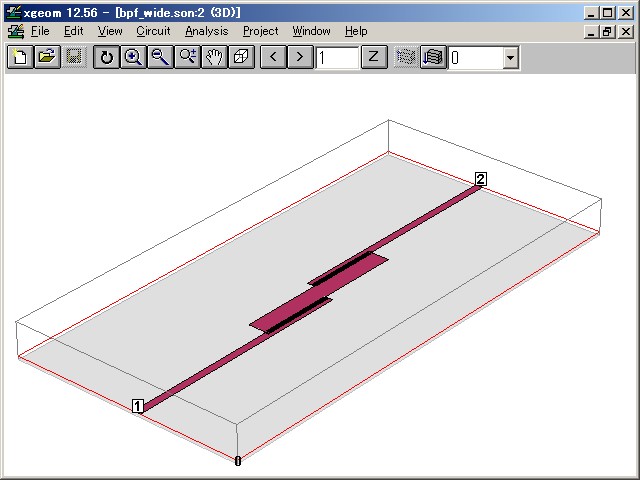Close the bpf_wide.son document window
The height and width of the screenshot is (480, 640).
click(626, 32)
